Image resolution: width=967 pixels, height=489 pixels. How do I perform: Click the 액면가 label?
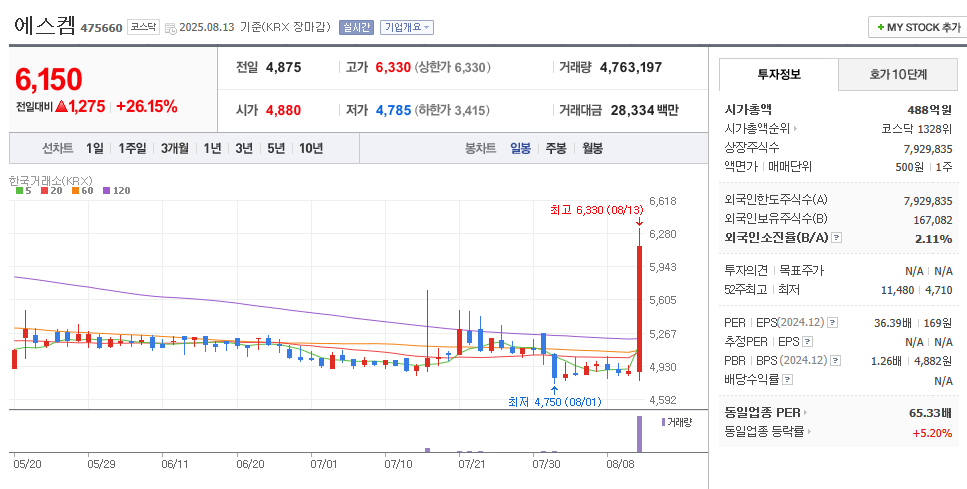[x=742, y=167]
